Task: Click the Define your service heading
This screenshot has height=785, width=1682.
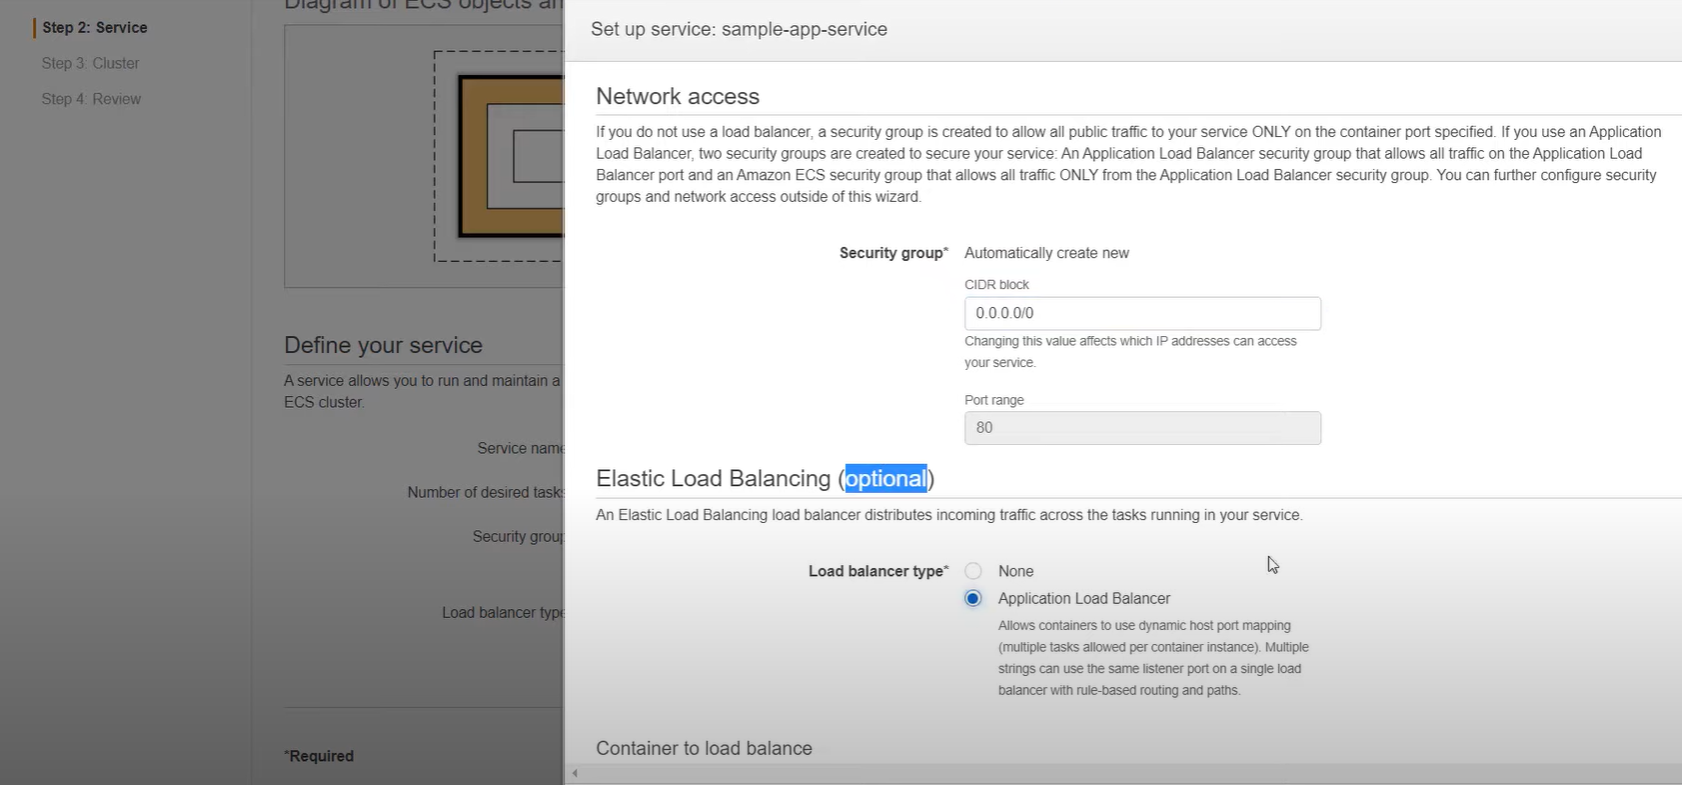Action: [383, 345]
